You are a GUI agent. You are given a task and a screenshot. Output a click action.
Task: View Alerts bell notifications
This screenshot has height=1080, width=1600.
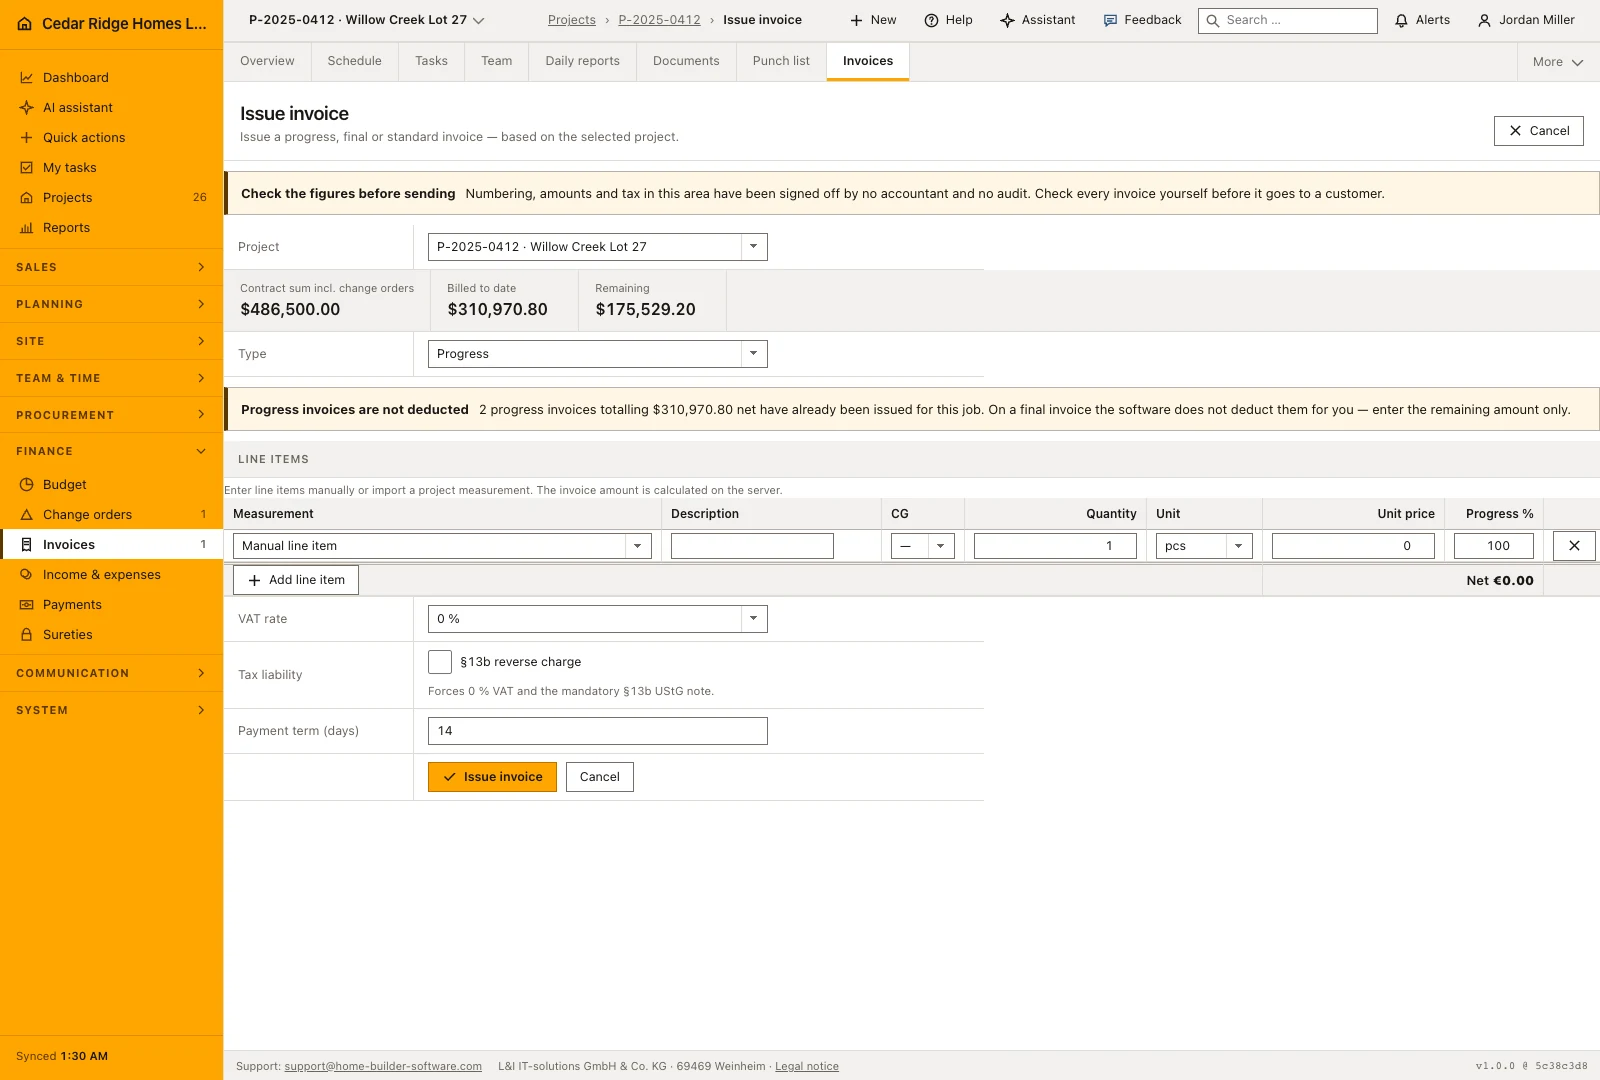1422,20
